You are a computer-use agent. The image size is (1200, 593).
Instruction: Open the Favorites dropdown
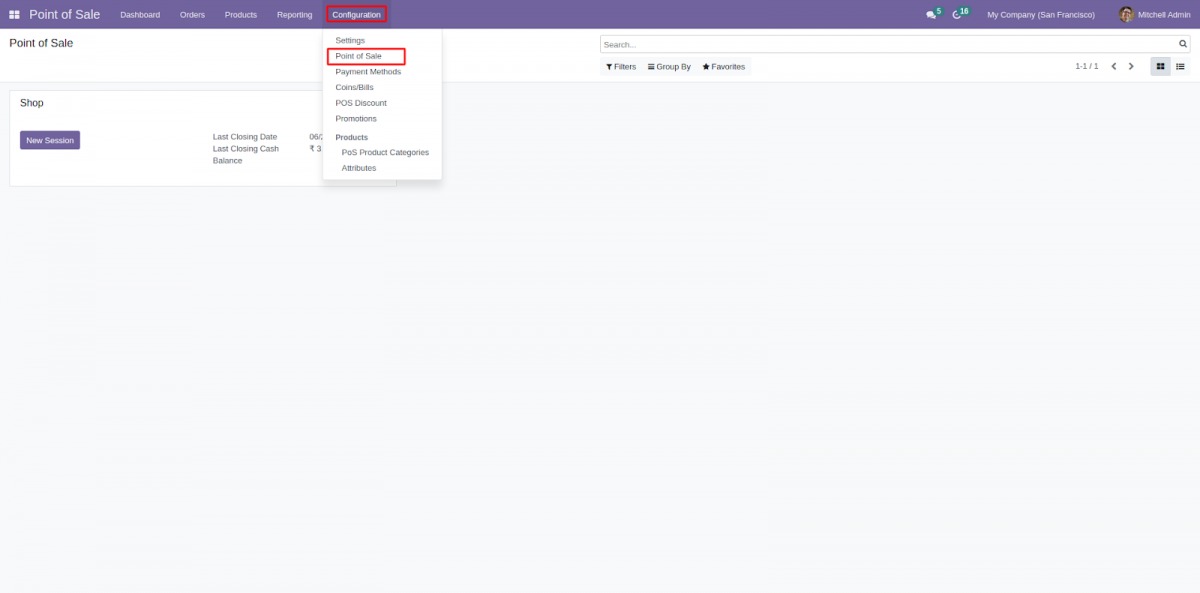pyautogui.click(x=723, y=67)
